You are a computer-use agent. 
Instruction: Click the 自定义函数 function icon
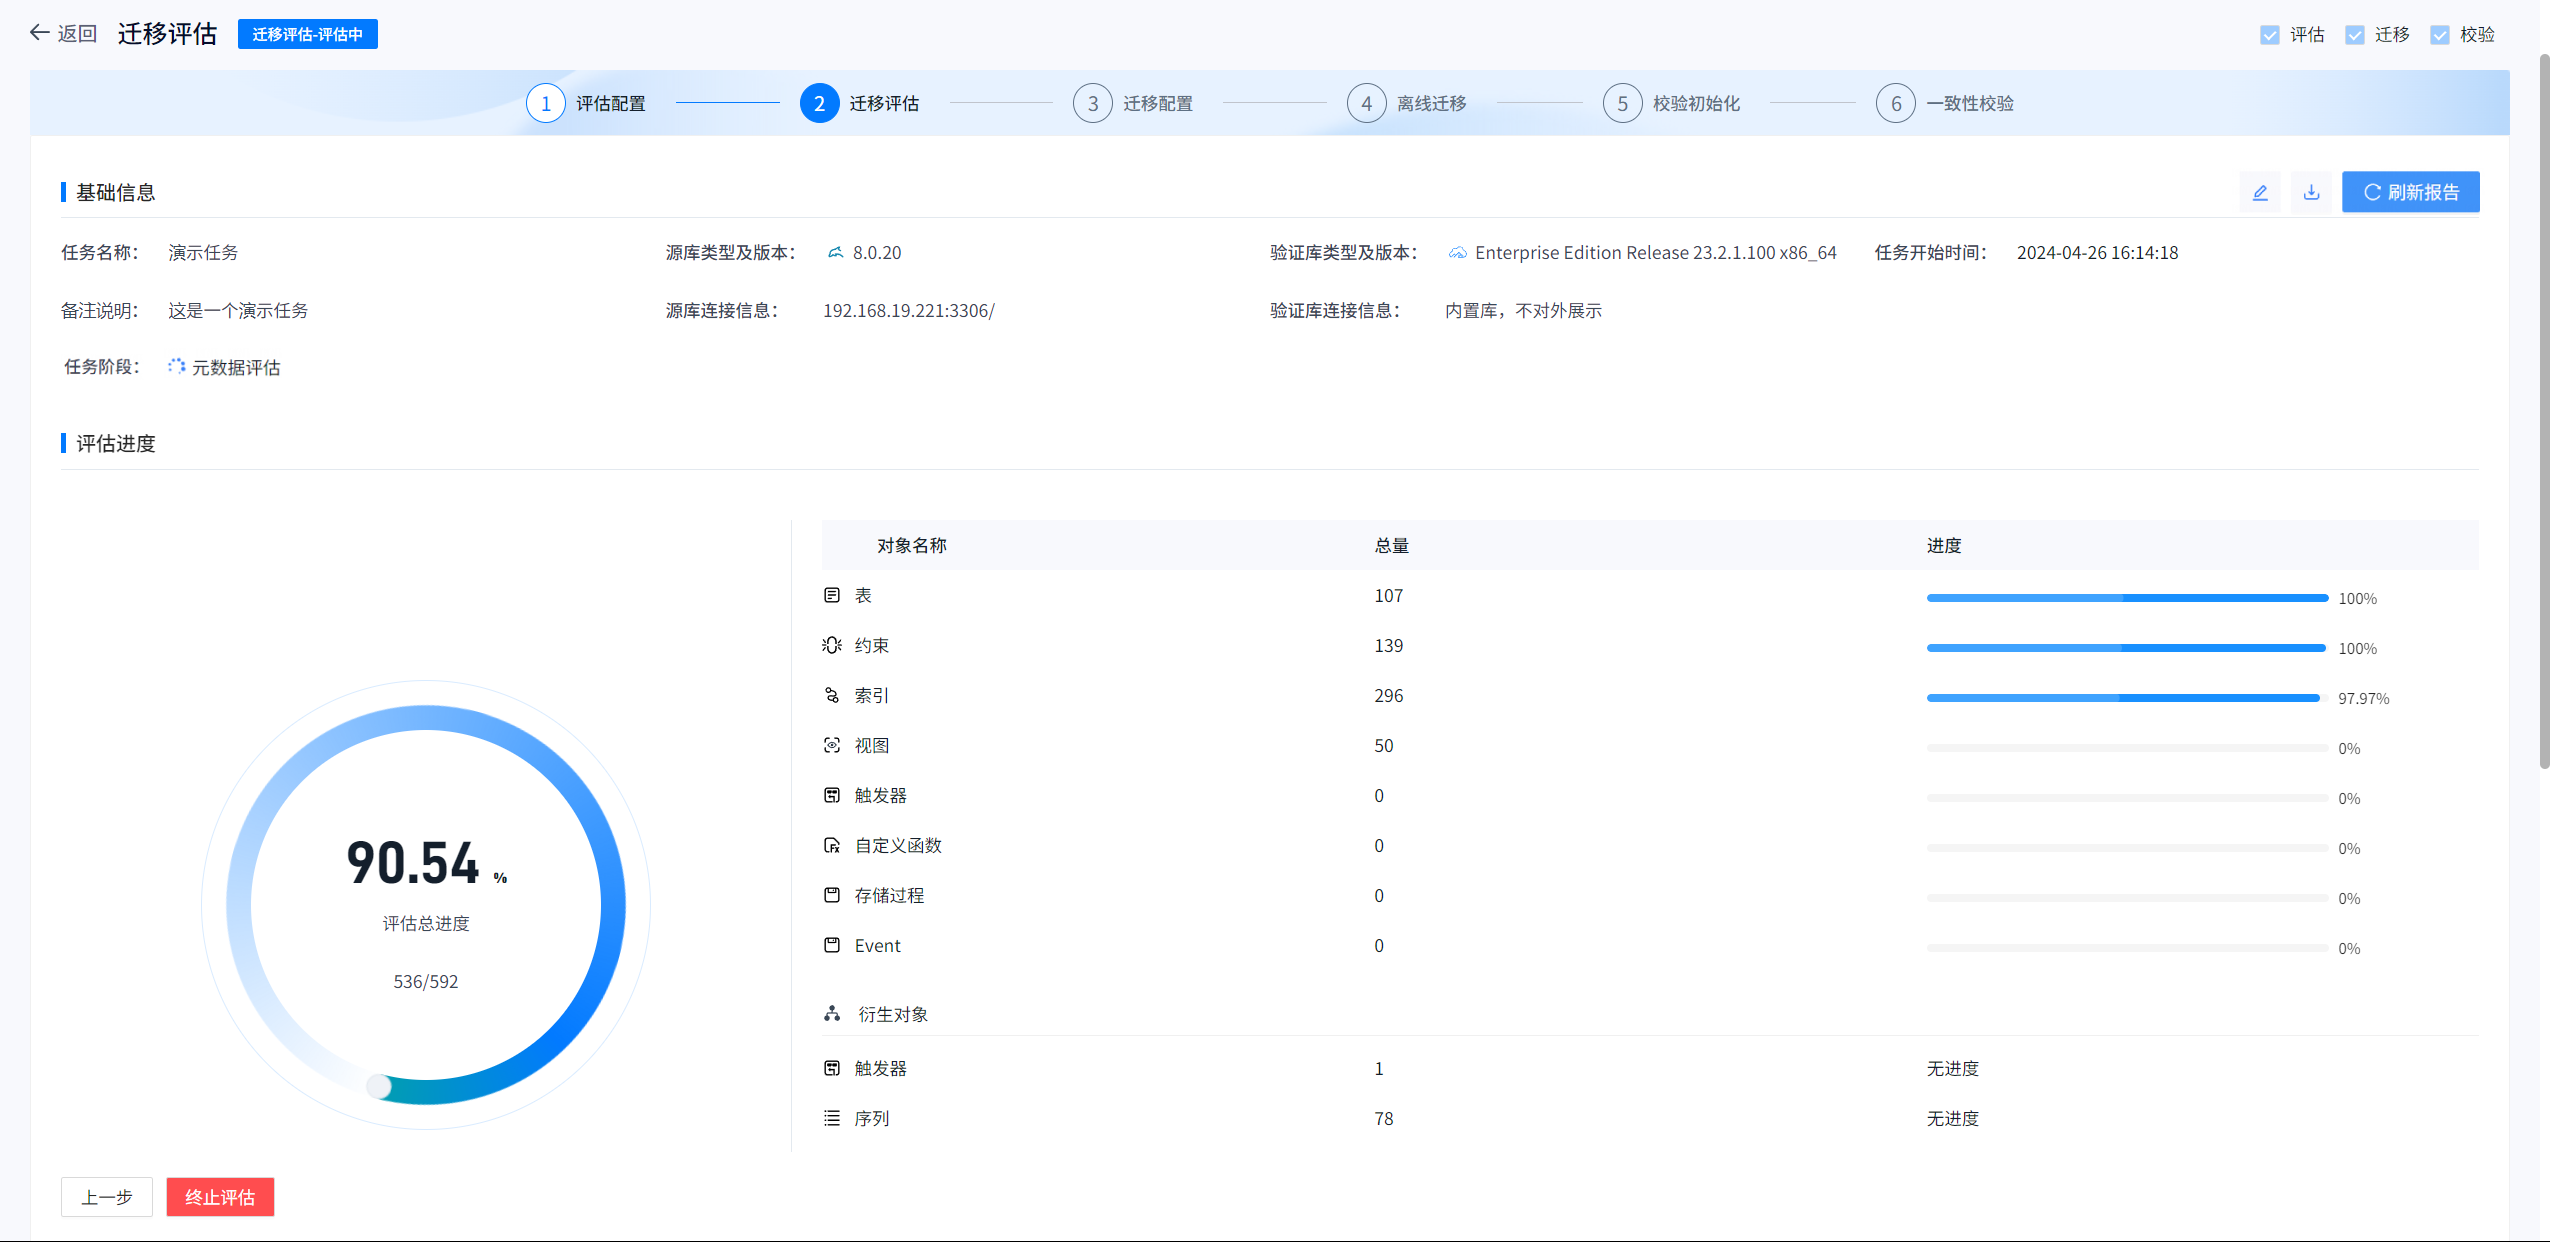click(831, 845)
